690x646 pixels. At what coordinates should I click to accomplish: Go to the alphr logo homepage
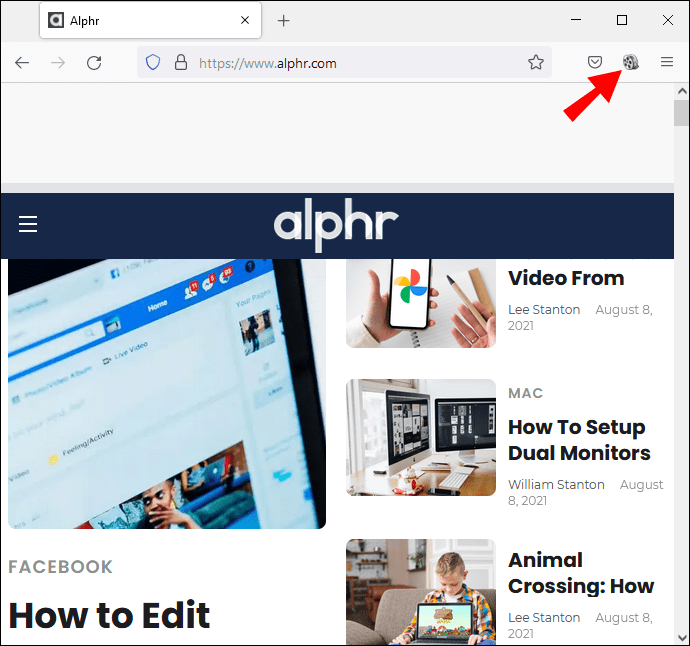coord(336,224)
